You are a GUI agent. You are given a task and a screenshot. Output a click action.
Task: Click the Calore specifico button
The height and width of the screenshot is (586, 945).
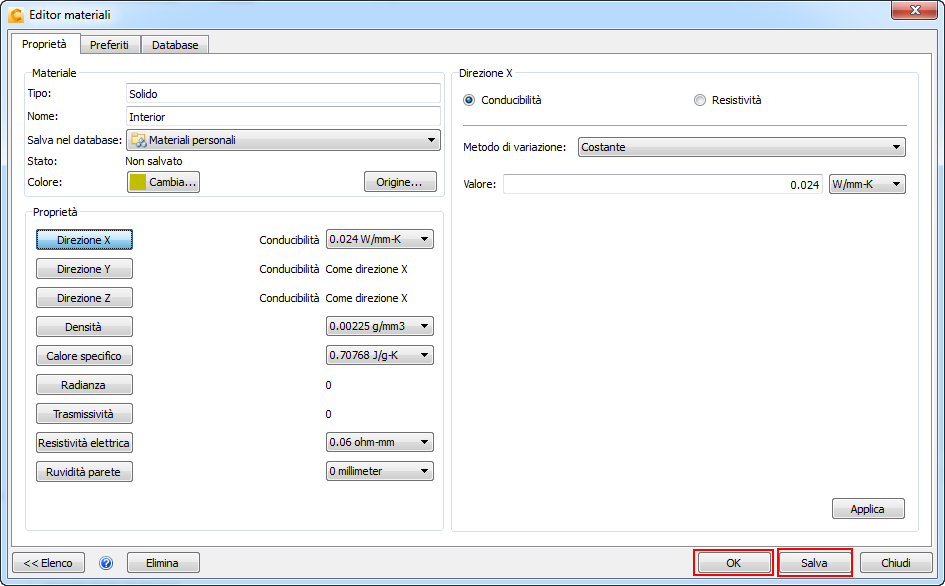coord(84,356)
